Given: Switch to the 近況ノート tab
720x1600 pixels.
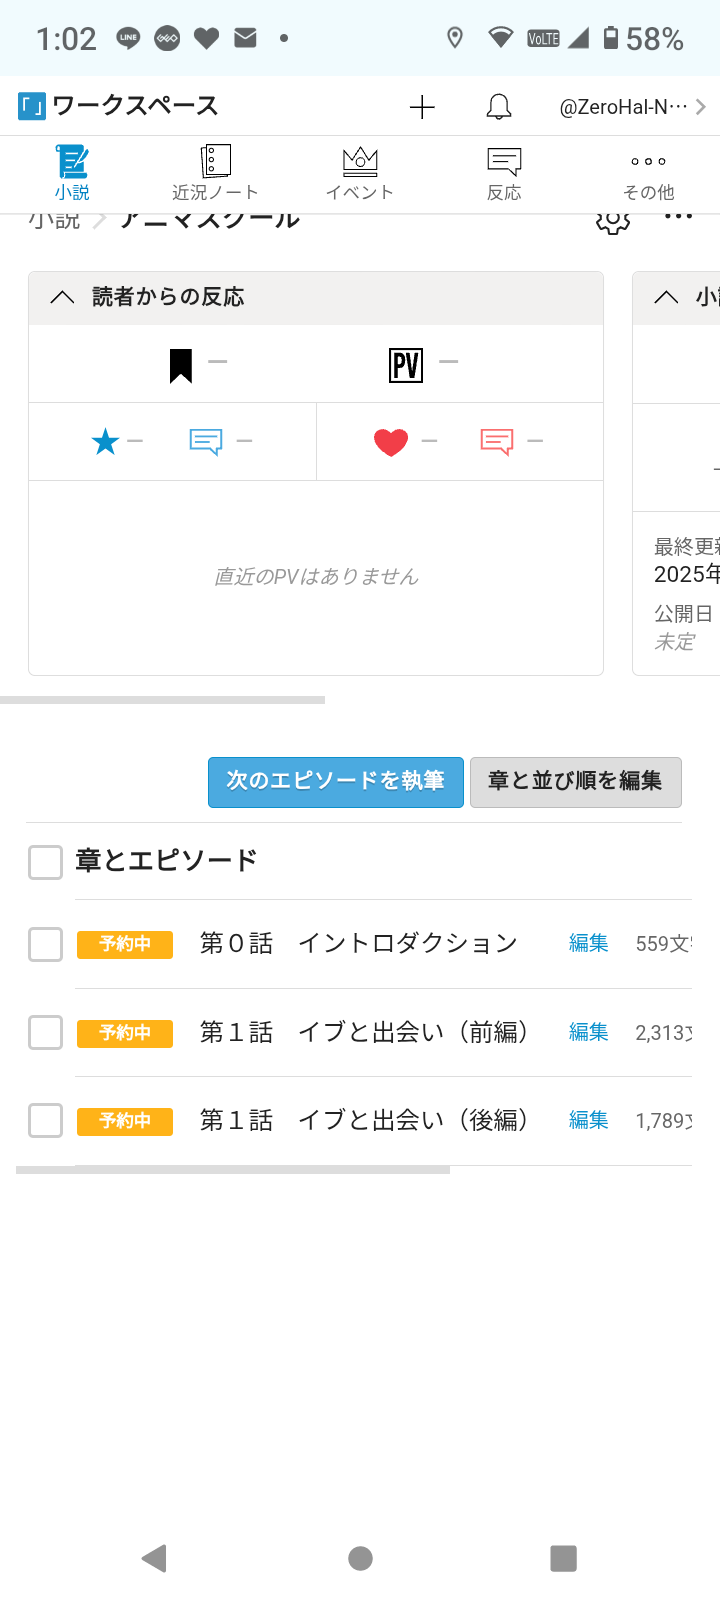Looking at the screenshot, I should 215,174.
